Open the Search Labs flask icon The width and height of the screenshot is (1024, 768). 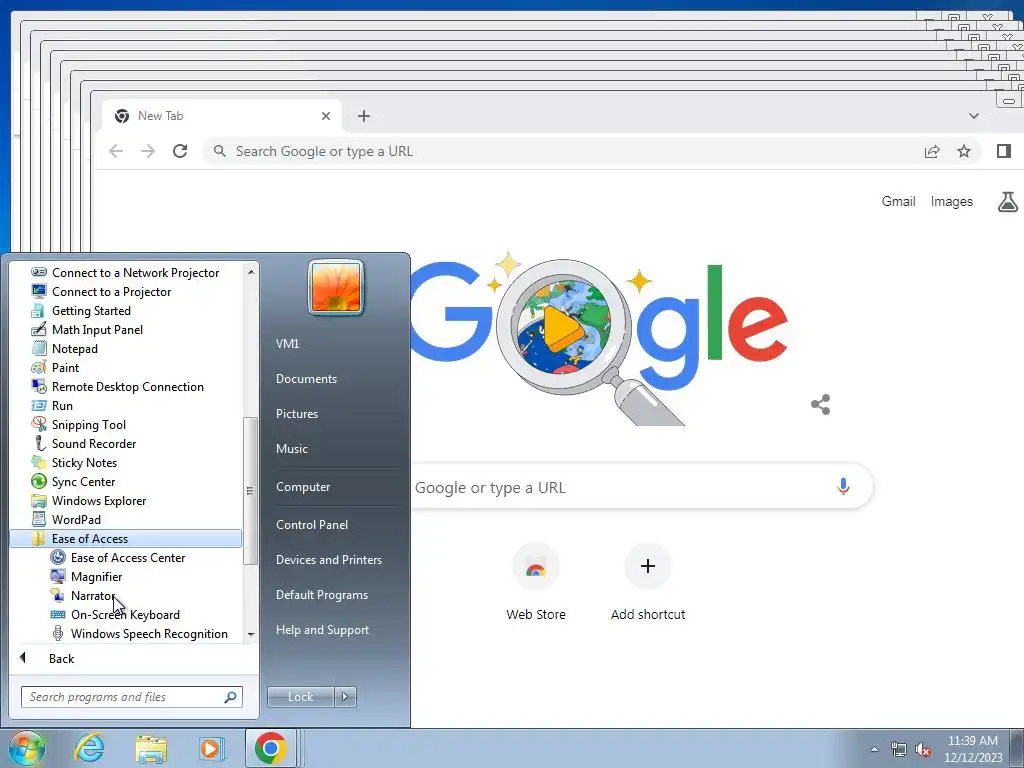click(x=1008, y=202)
